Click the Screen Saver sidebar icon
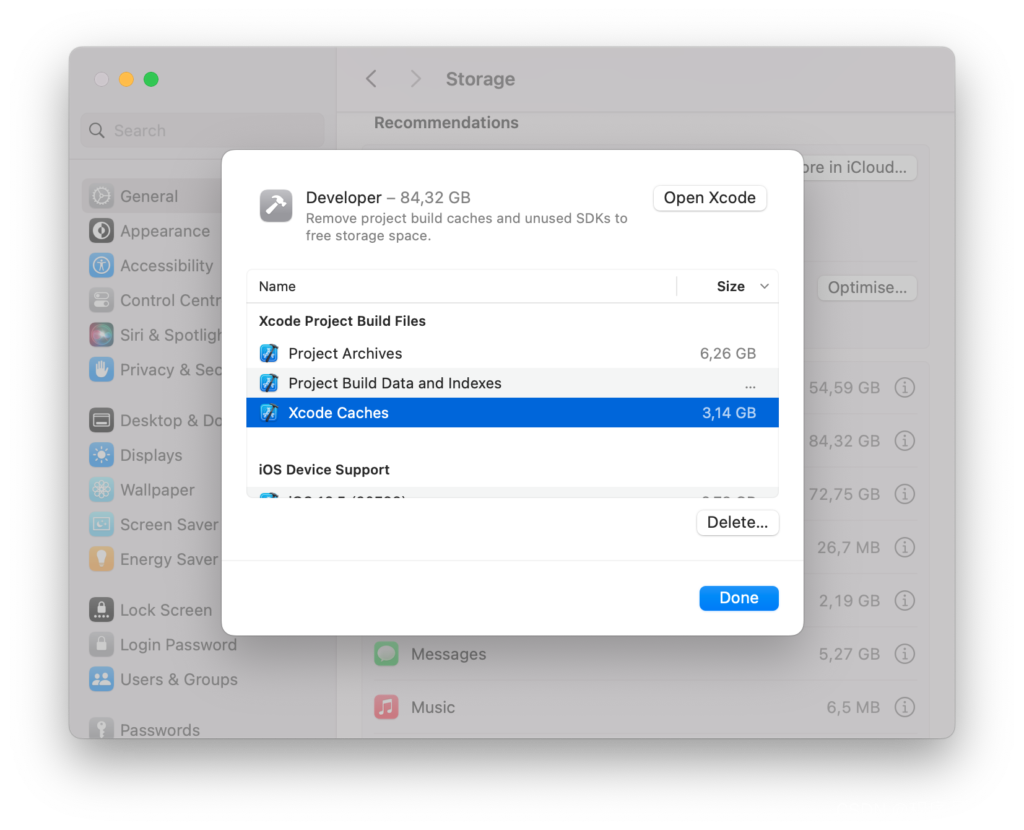Screen dimensions: 1024x830 pyautogui.click(x=101, y=524)
